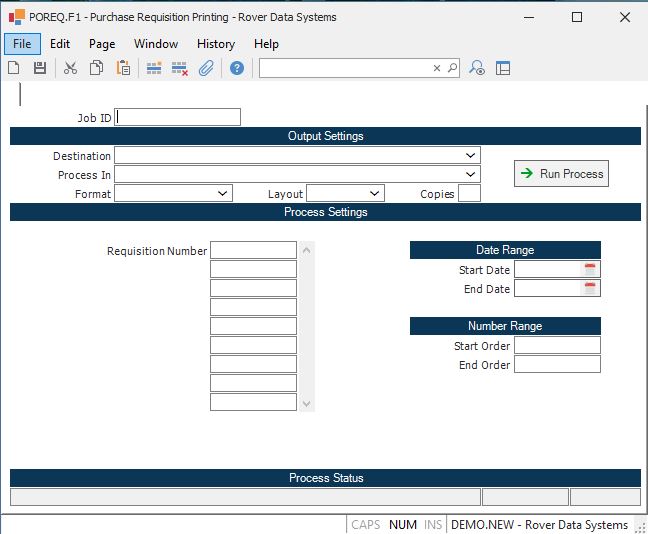The width and height of the screenshot is (648, 534).
Task: Click the delete row icon with red X
Action: tap(180, 68)
